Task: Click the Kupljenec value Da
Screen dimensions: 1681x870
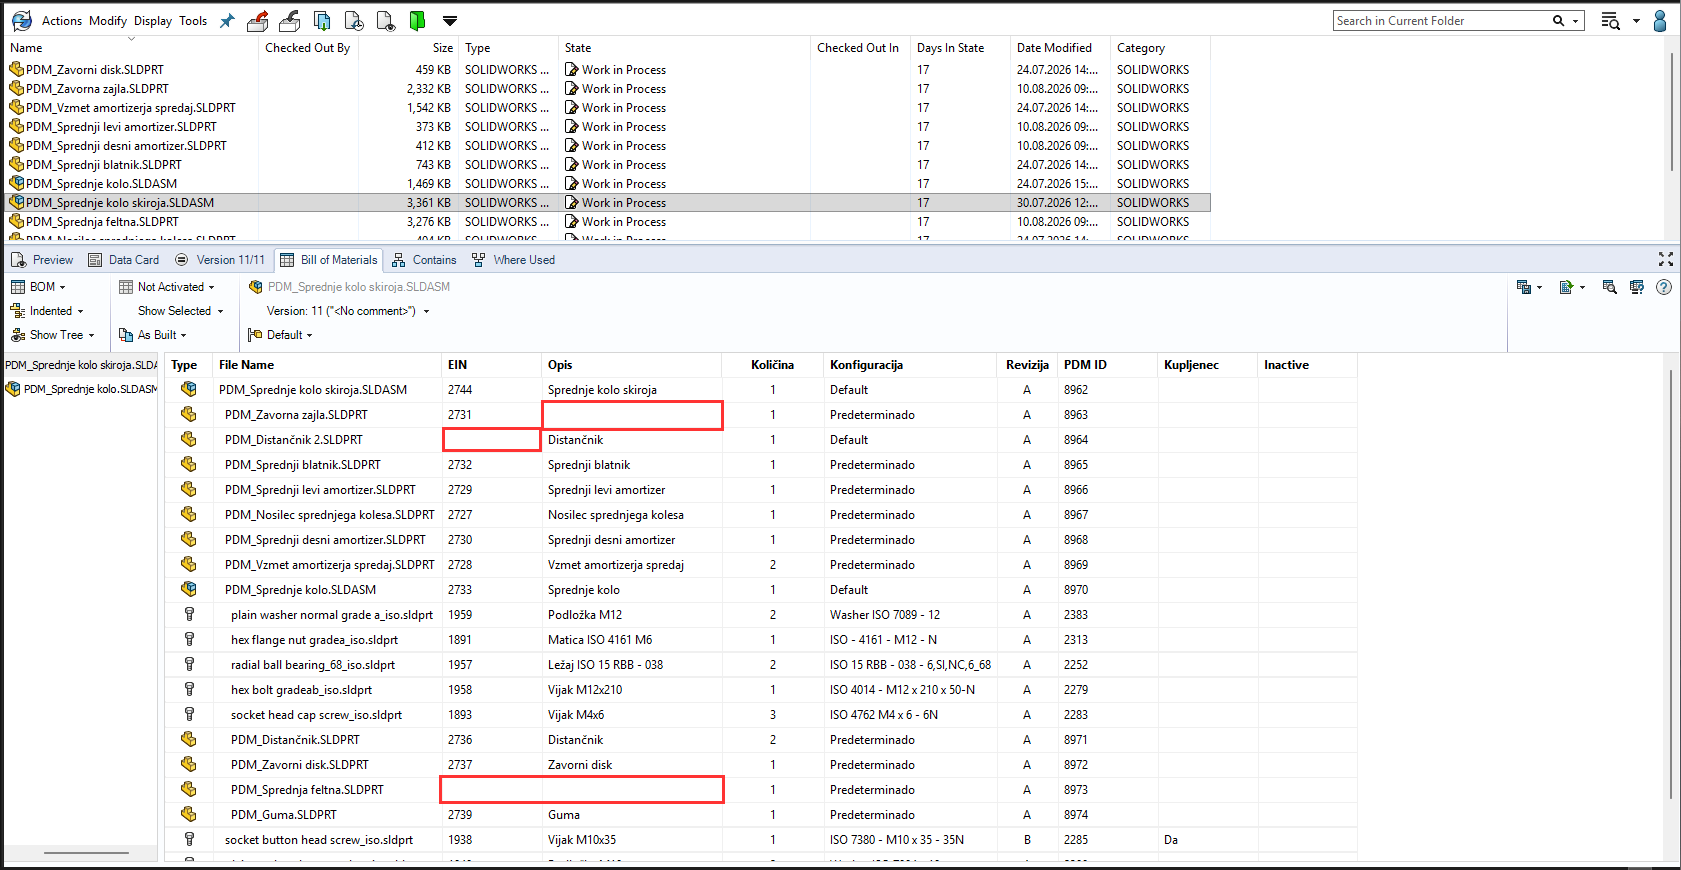Action: click(1171, 840)
